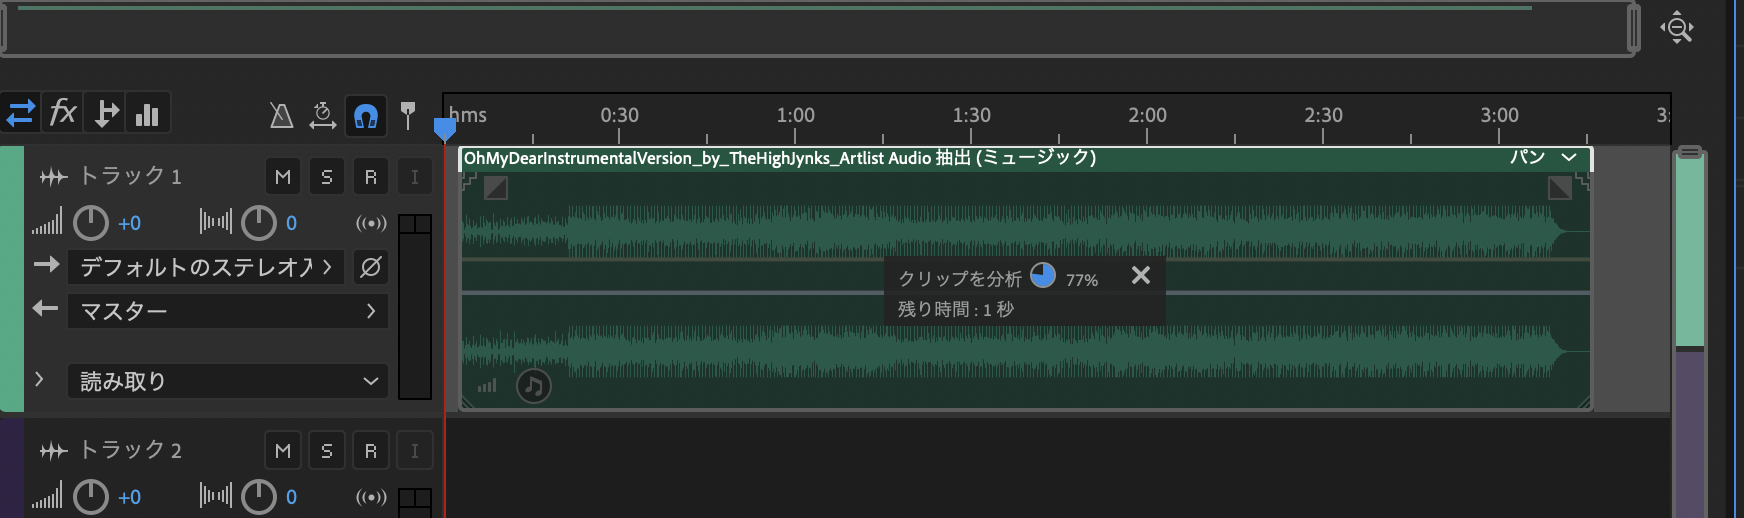Toggle Track 2 input monitor (I)

click(415, 451)
